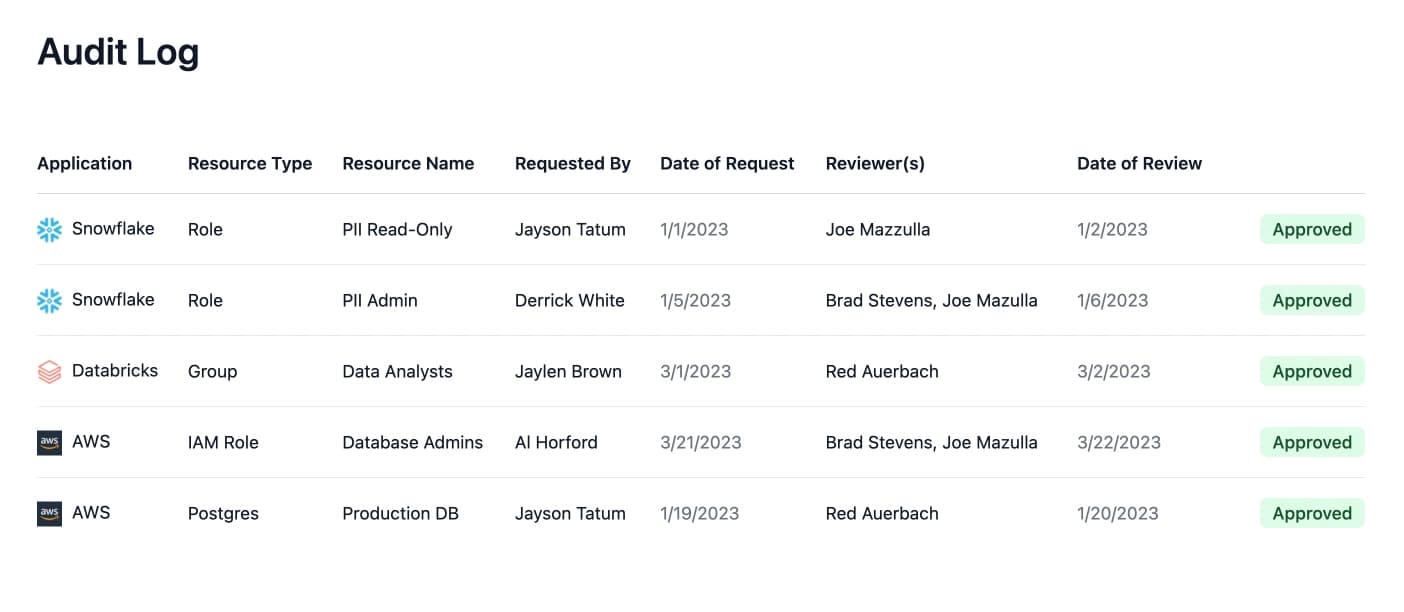The image size is (1404, 612).
Task: Click the Approved badge for Data Analysts
Action: click(1311, 372)
